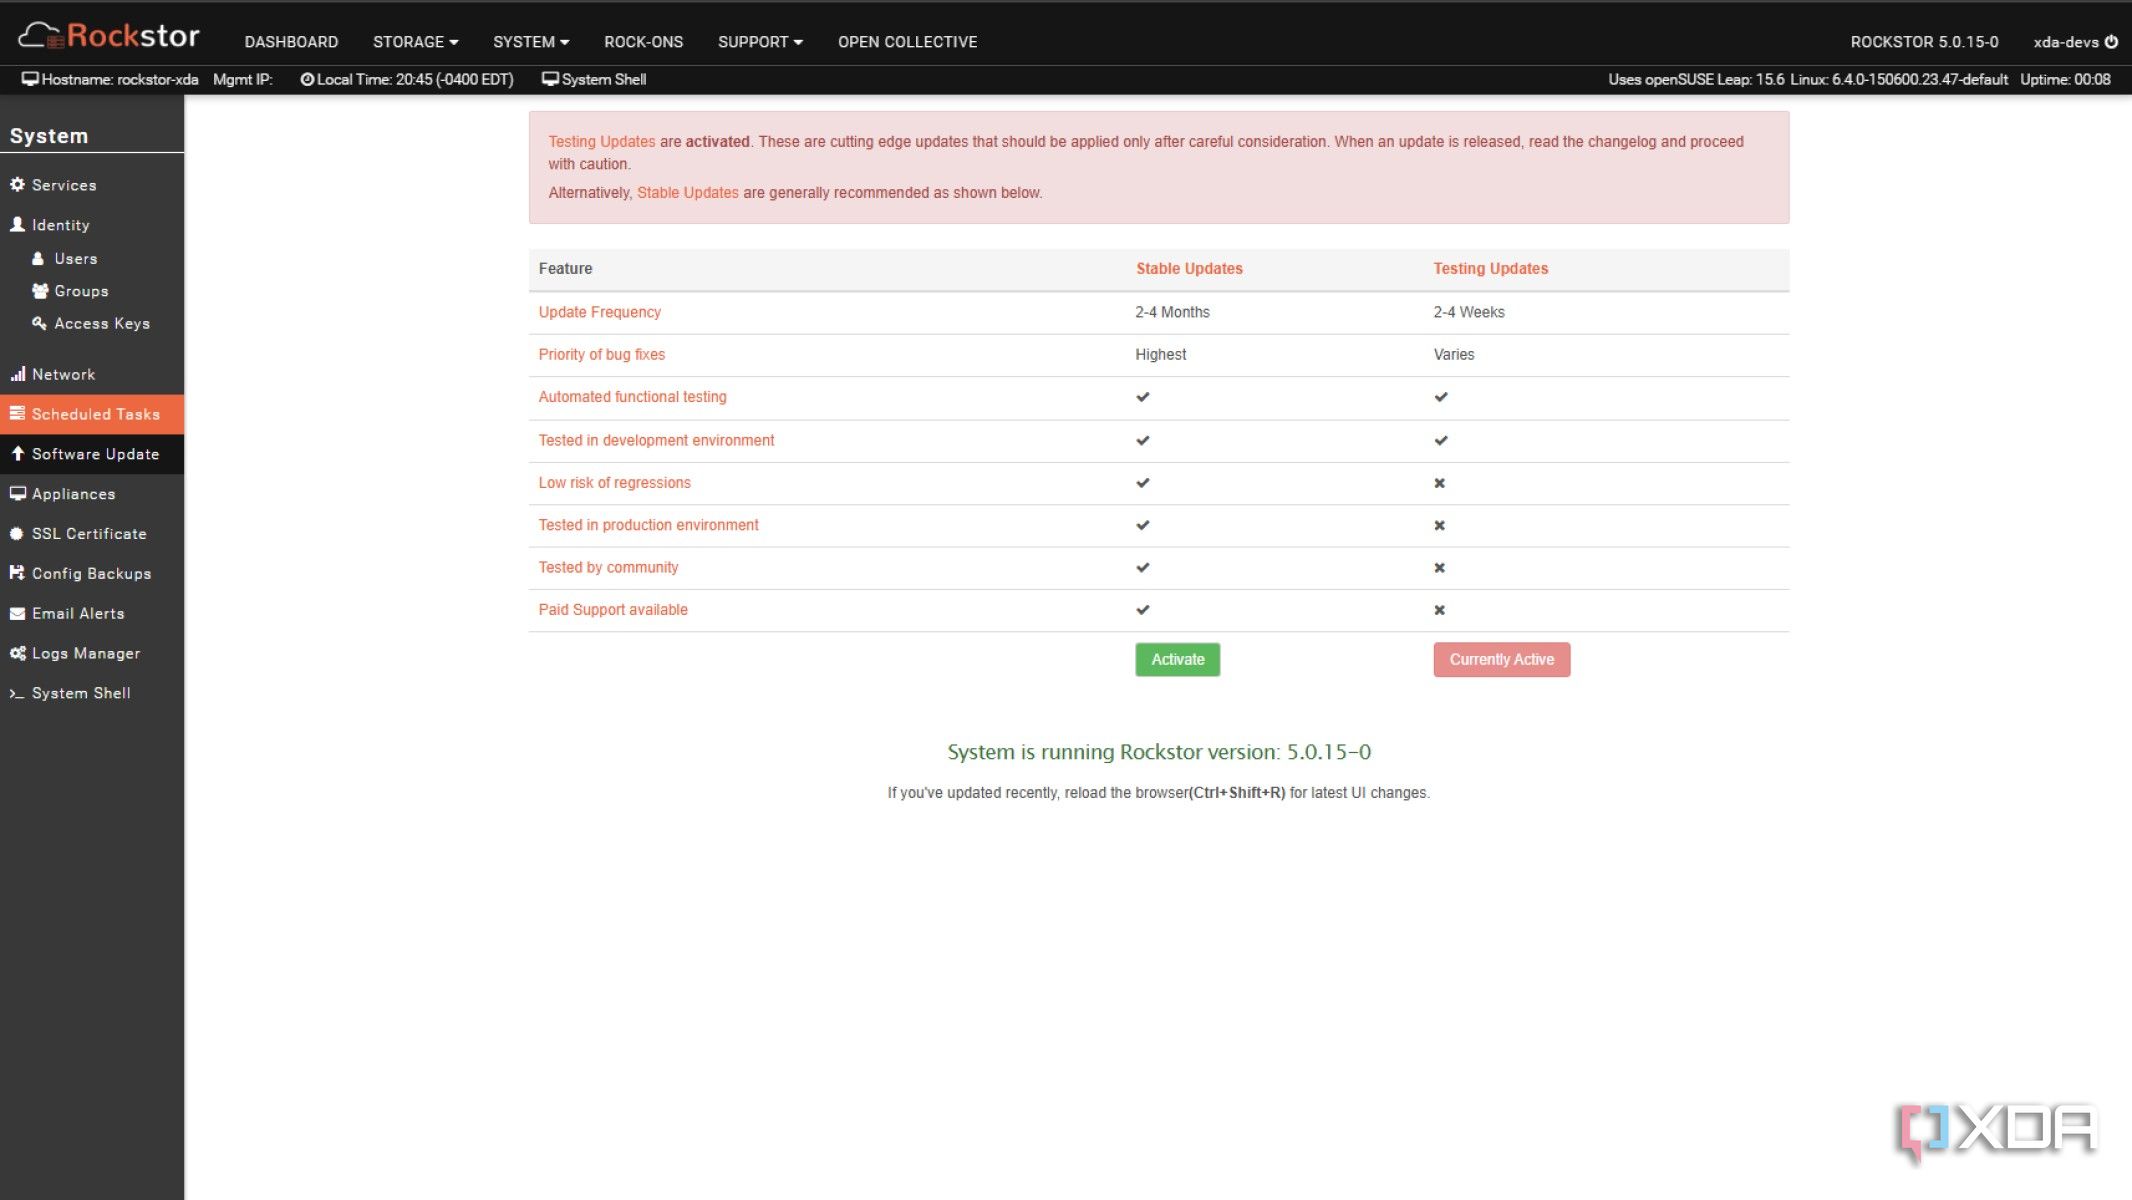
Task: Click the Rockstor logo
Action: 109,36
